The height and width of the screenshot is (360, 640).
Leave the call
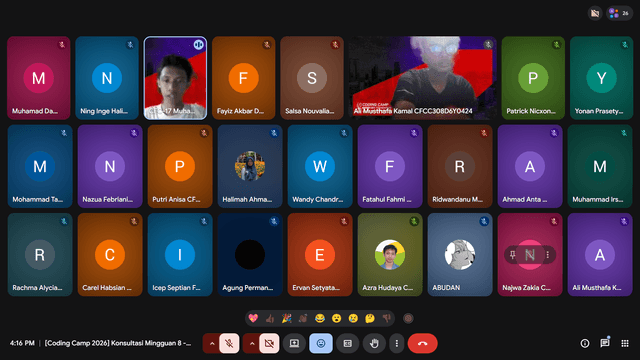pos(422,343)
